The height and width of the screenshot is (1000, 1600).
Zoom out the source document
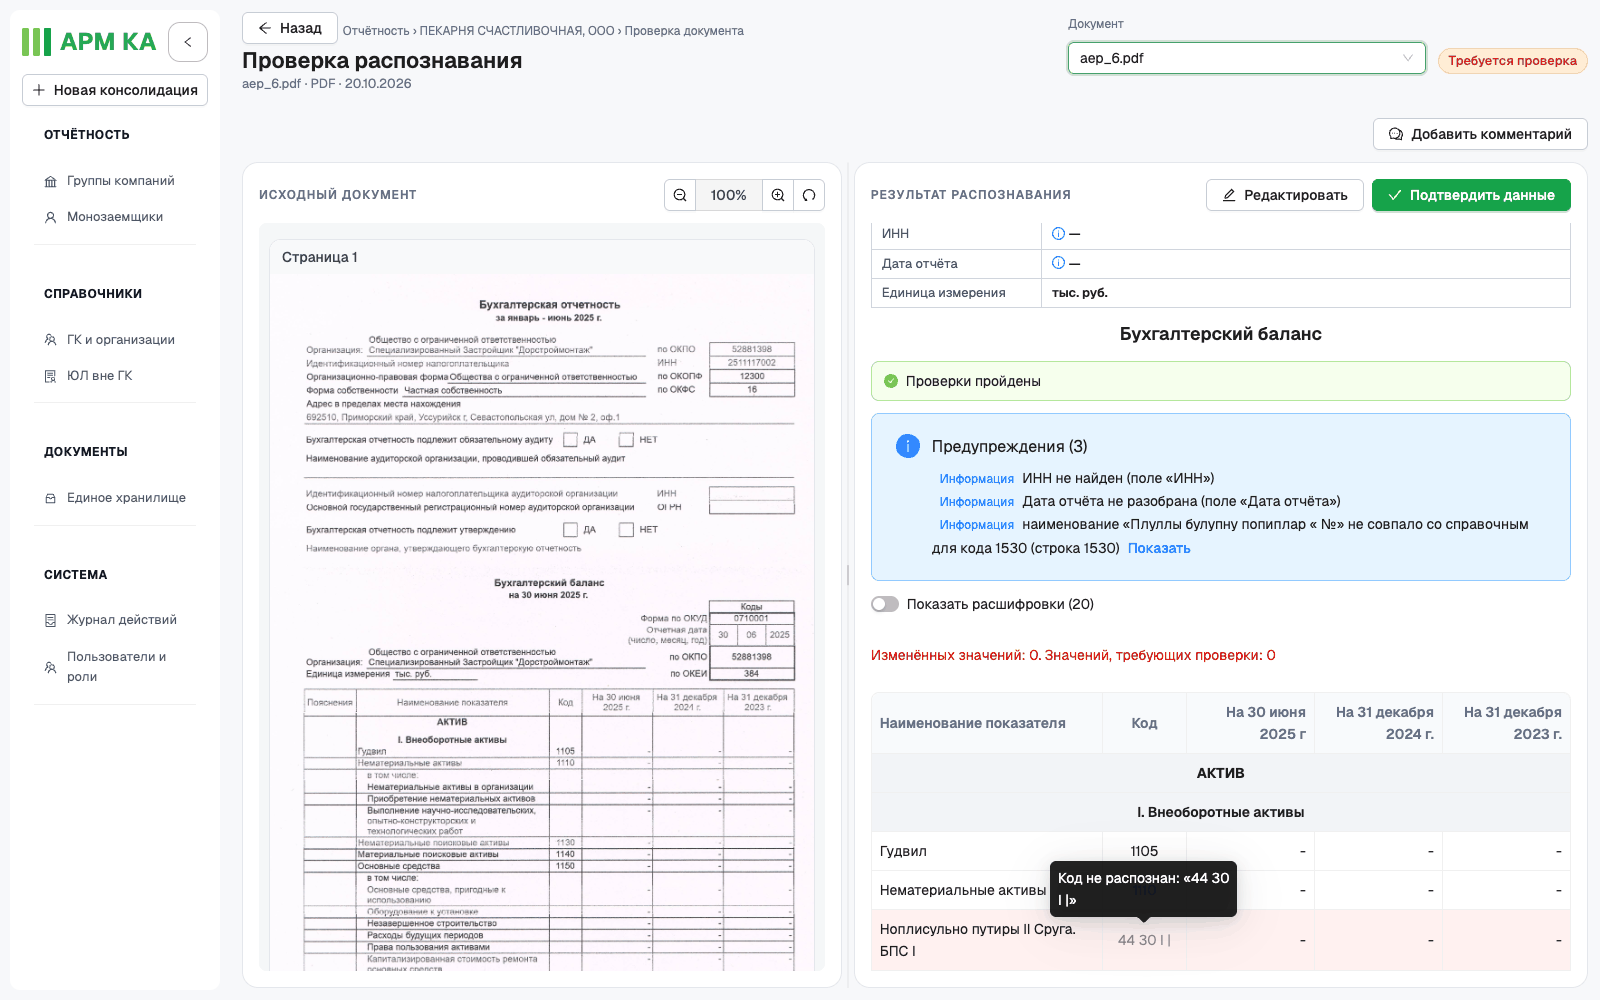pyautogui.click(x=680, y=195)
